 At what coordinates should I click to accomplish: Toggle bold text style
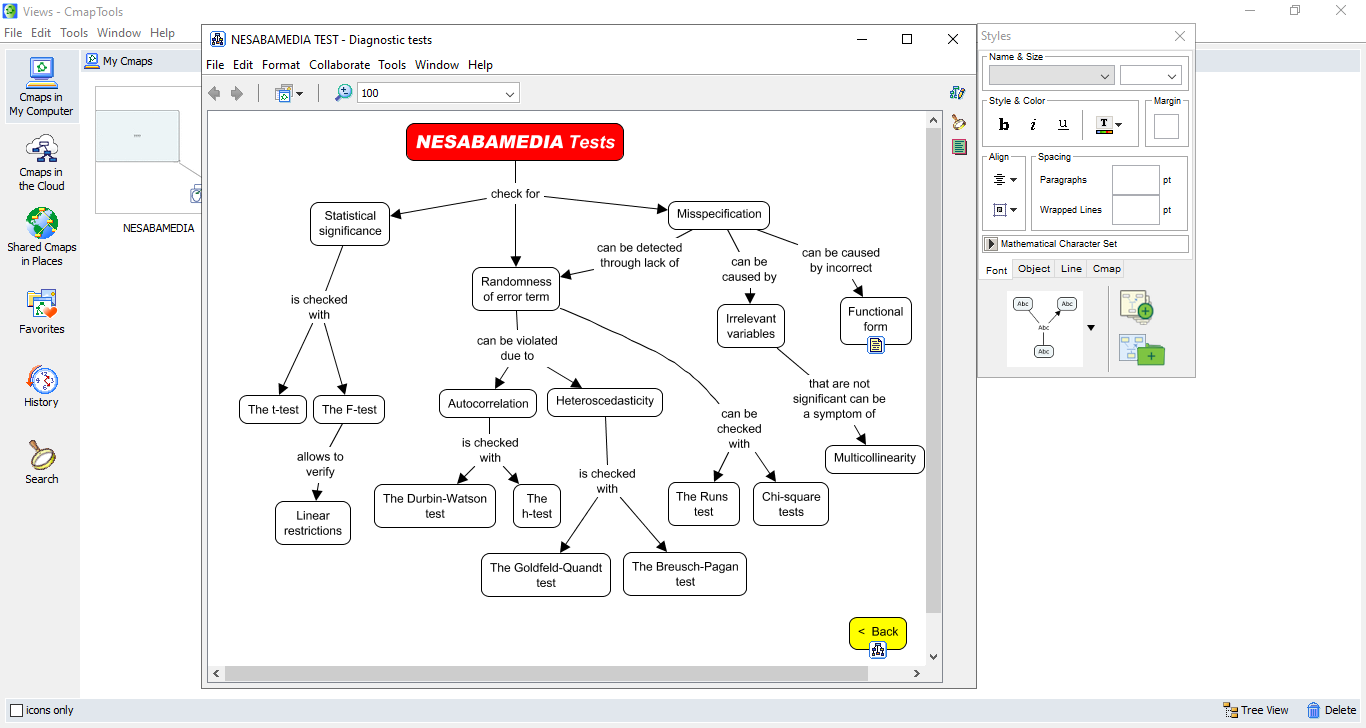coord(1004,125)
